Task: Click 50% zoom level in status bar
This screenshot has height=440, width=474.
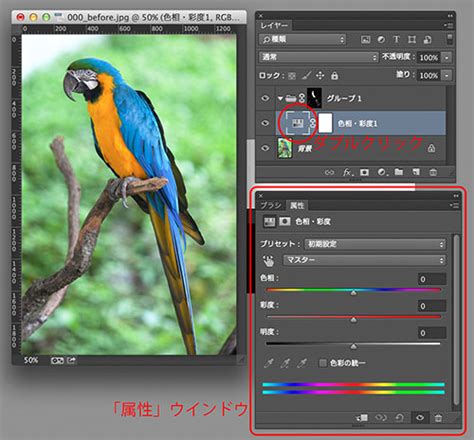Action: point(31,360)
